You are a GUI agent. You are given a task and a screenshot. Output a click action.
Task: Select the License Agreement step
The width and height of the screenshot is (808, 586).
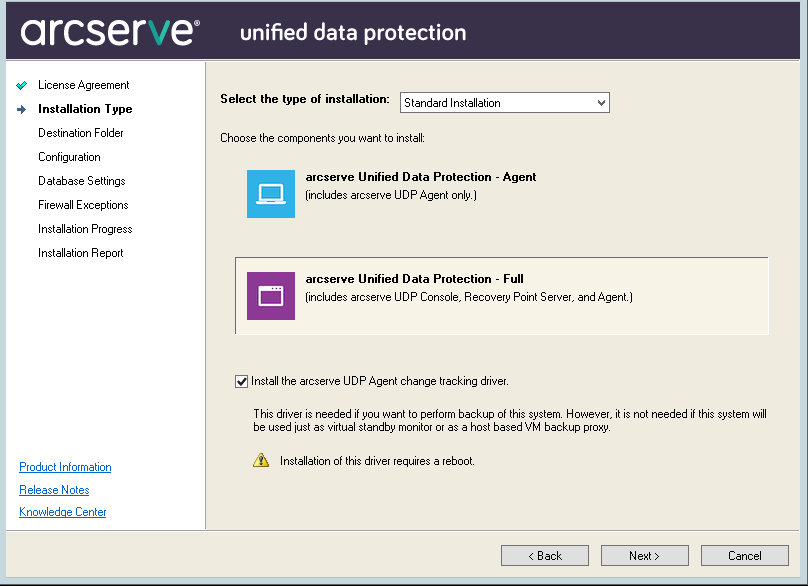(84, 85)
